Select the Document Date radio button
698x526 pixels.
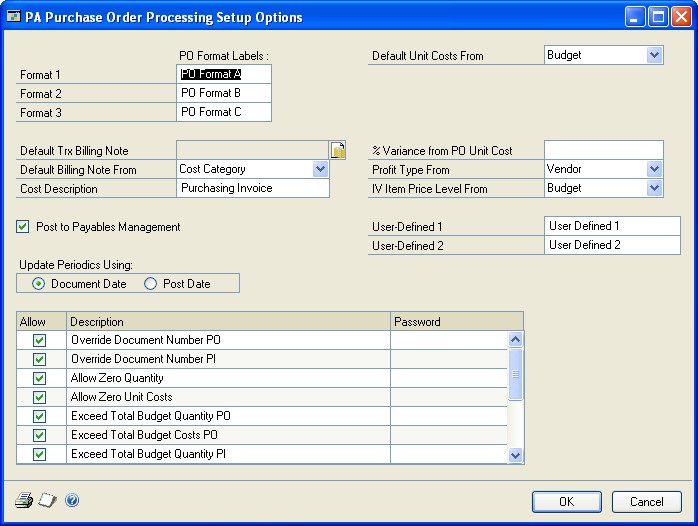[38, 283]
